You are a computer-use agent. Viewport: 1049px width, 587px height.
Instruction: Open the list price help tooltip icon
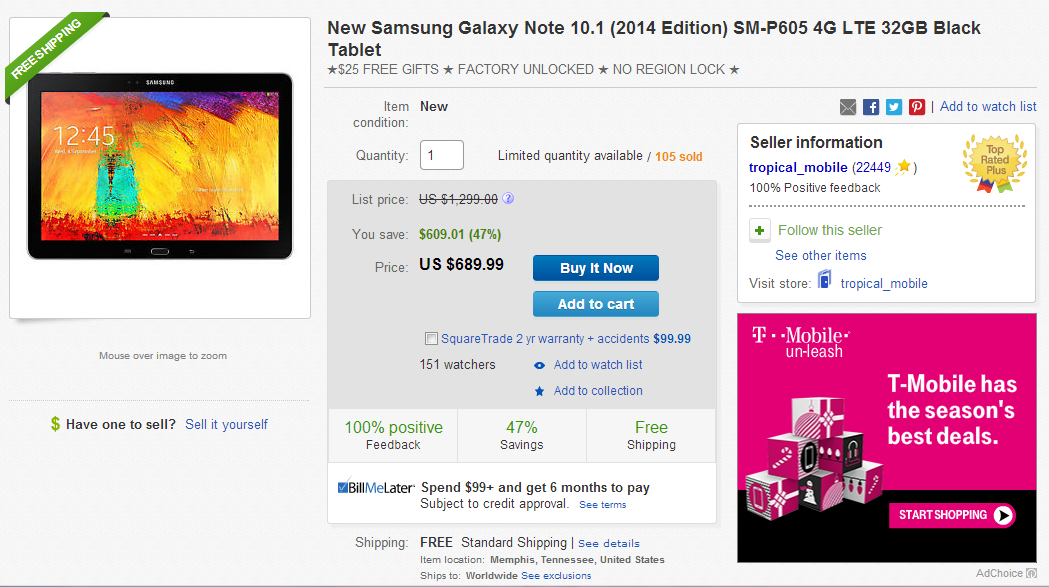508,198
